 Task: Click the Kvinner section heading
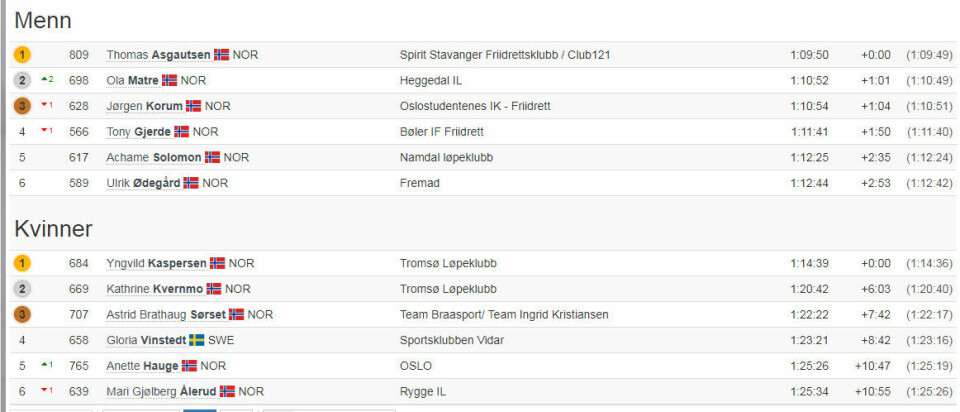click(x=53, y=229)
